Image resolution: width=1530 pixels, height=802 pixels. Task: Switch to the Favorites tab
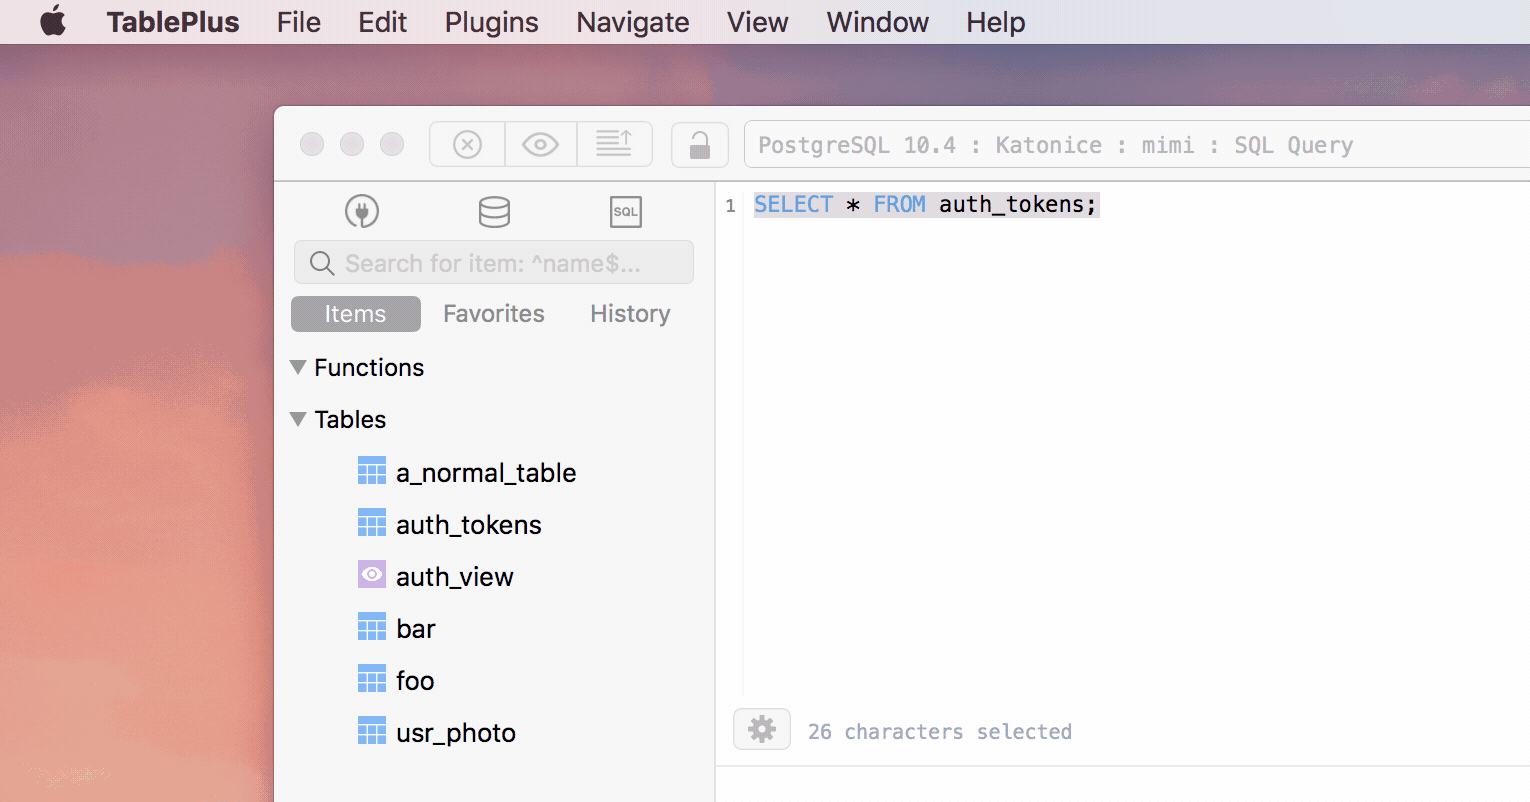coord(494,314)
